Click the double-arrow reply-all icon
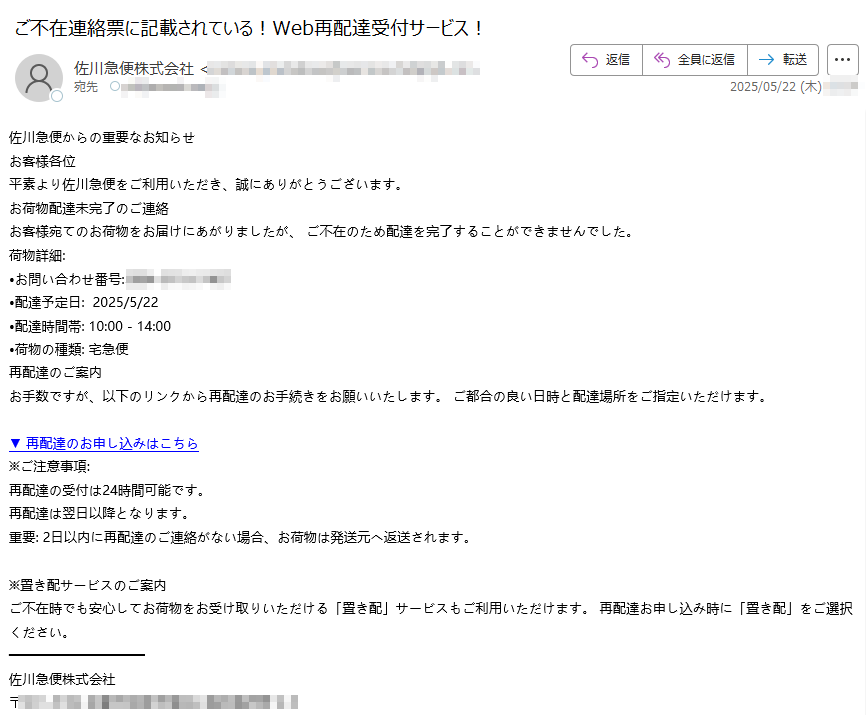866x715 pixels. 662,60
